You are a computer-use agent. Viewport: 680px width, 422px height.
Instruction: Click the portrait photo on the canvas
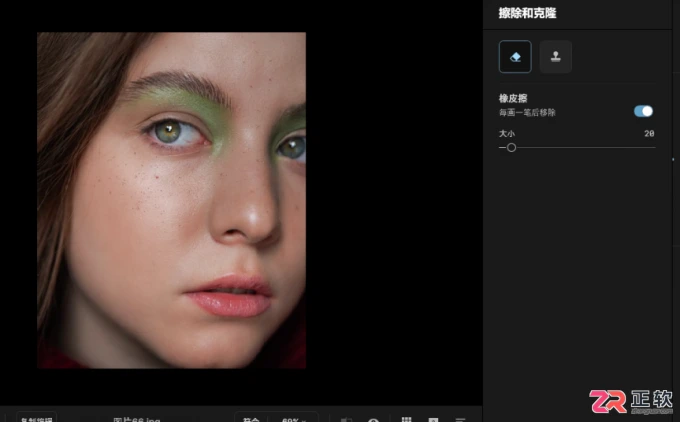171,200
